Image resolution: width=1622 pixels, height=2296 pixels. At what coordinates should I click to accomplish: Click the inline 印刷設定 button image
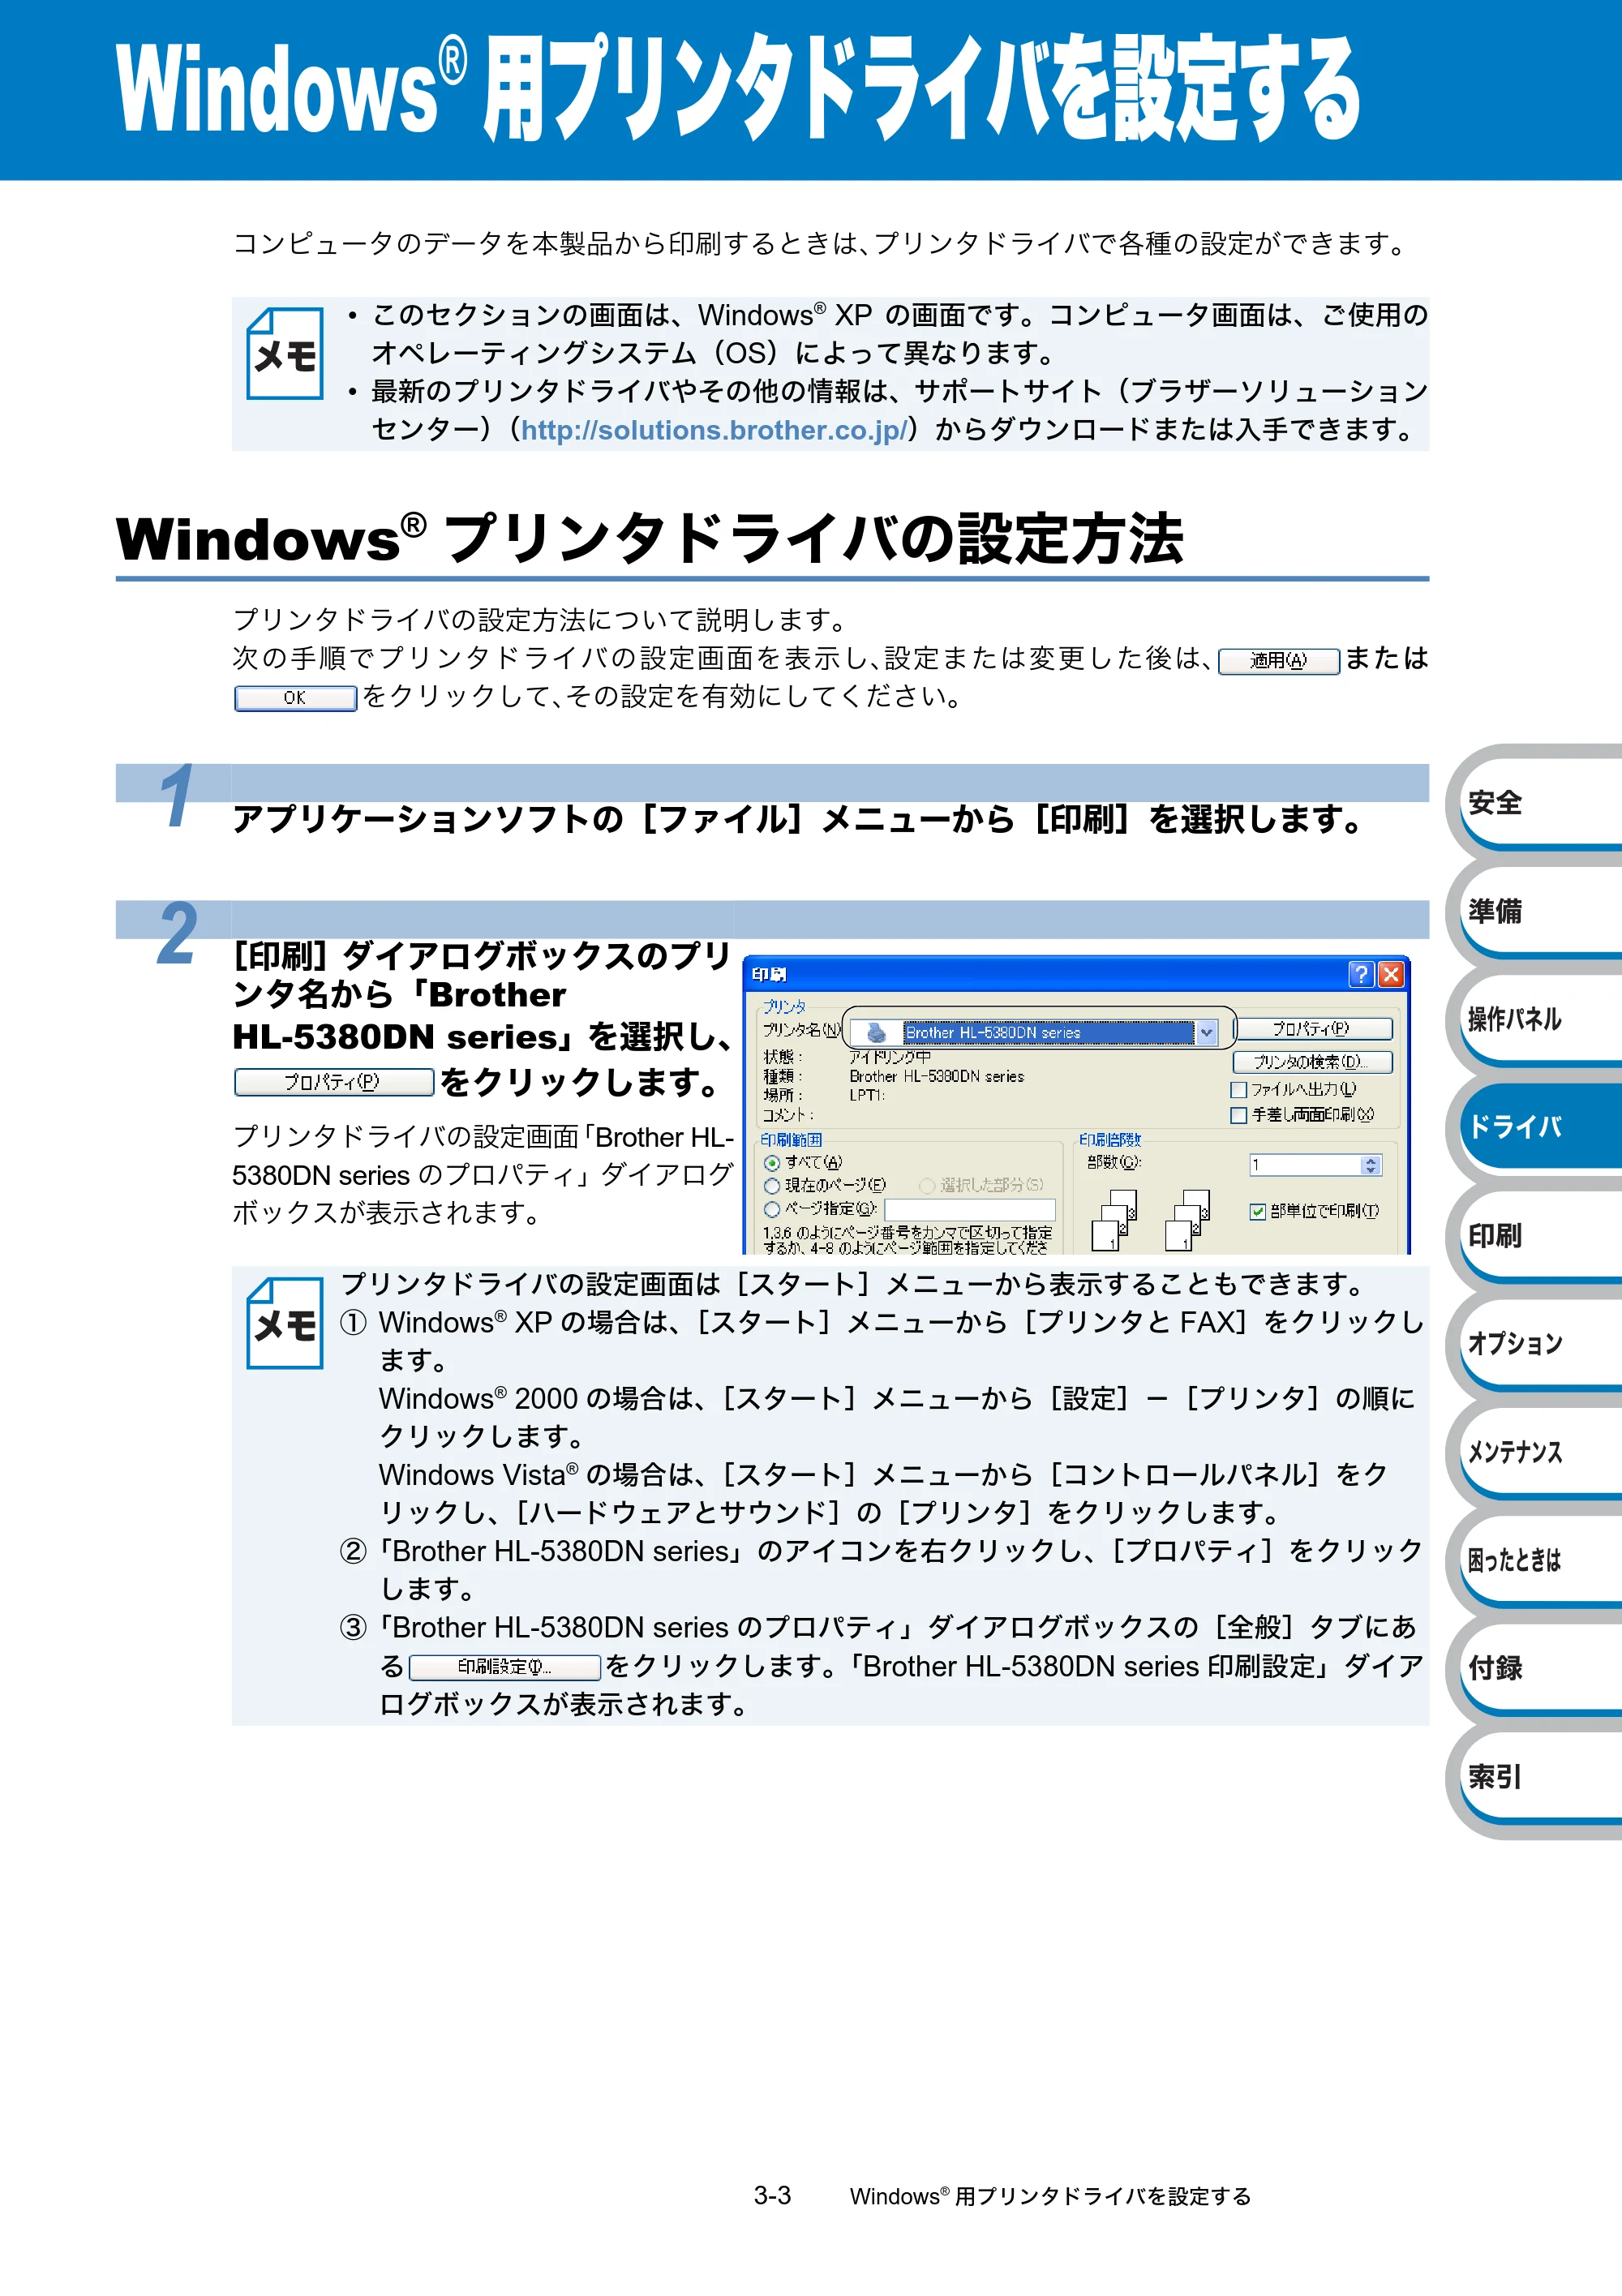(x=505, y=1667)
